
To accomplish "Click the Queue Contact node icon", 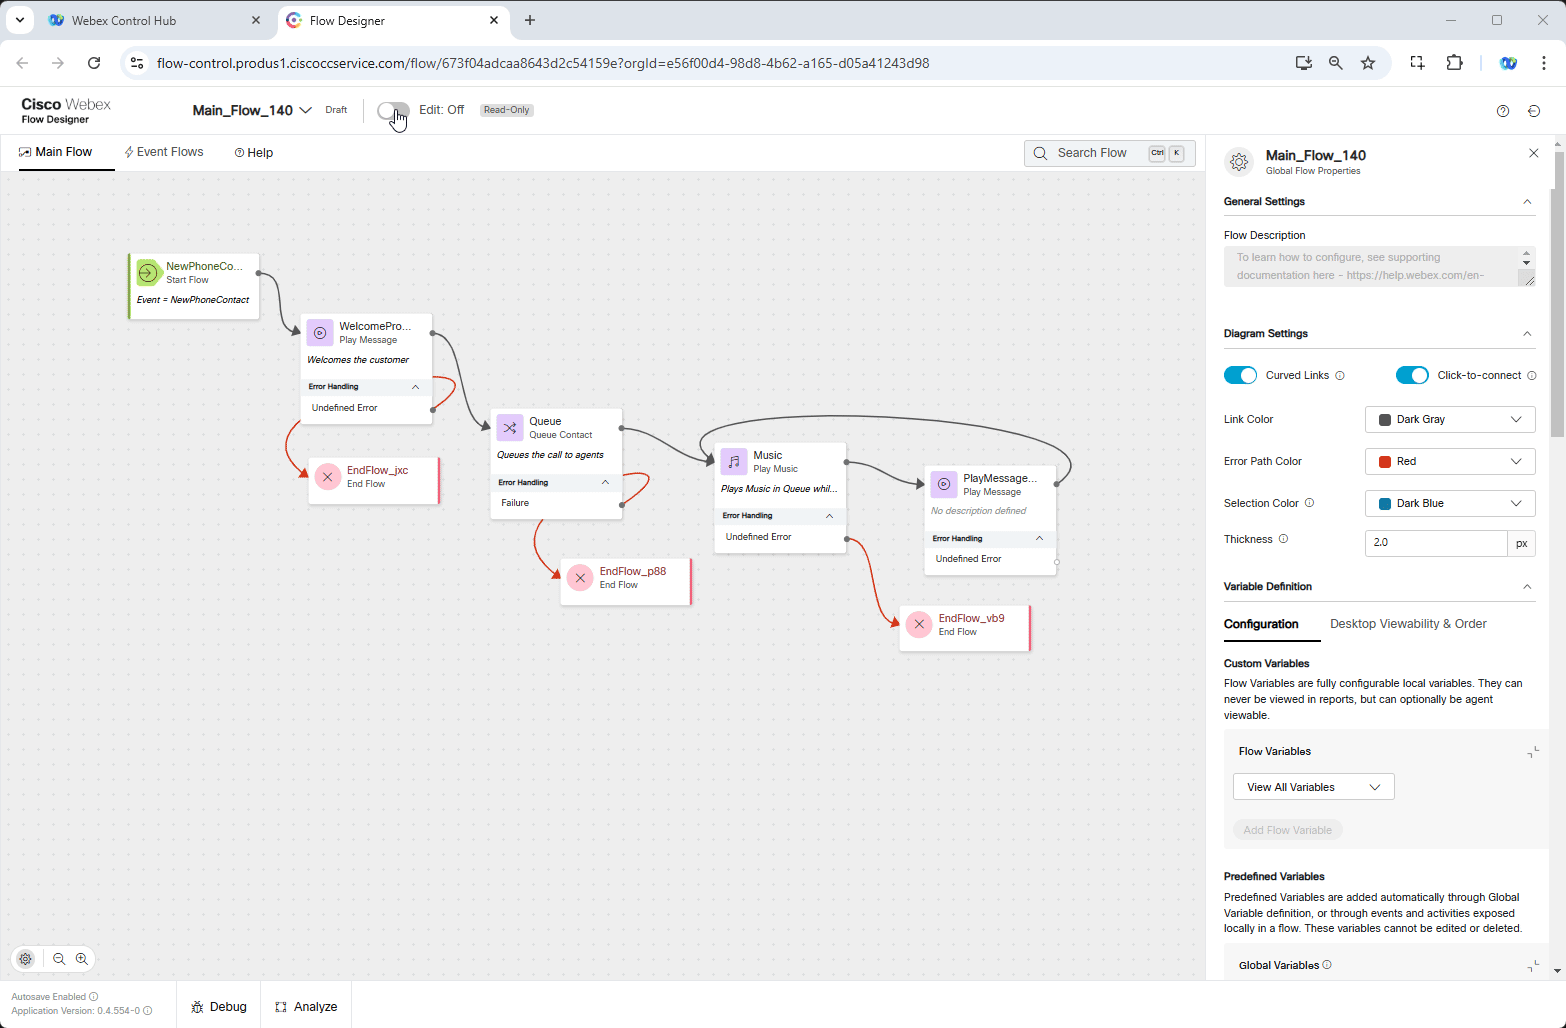I will [510, 428].
